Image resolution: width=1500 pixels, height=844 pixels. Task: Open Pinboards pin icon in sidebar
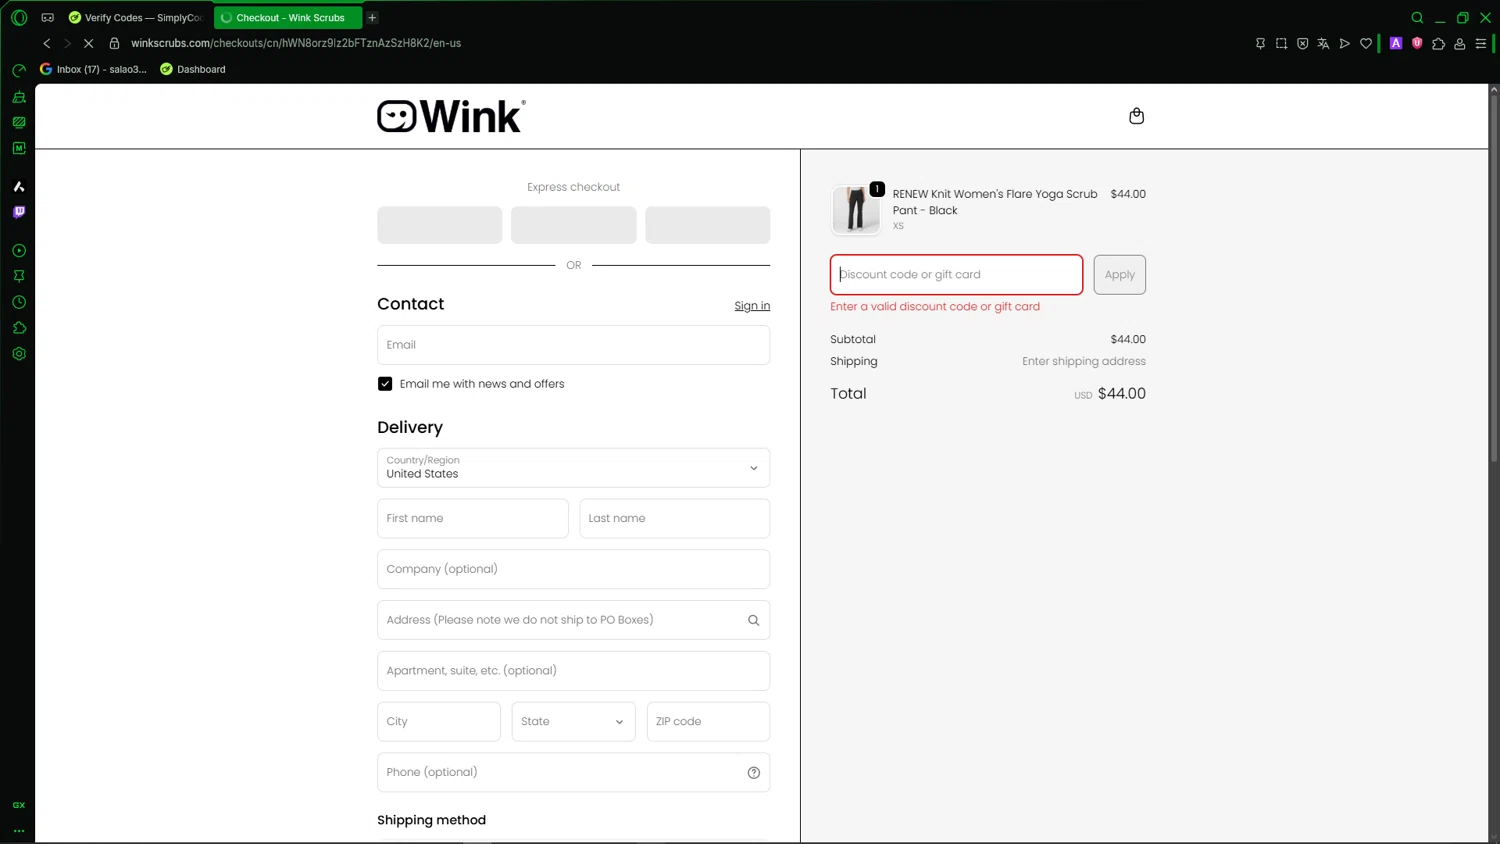(19, 276)
